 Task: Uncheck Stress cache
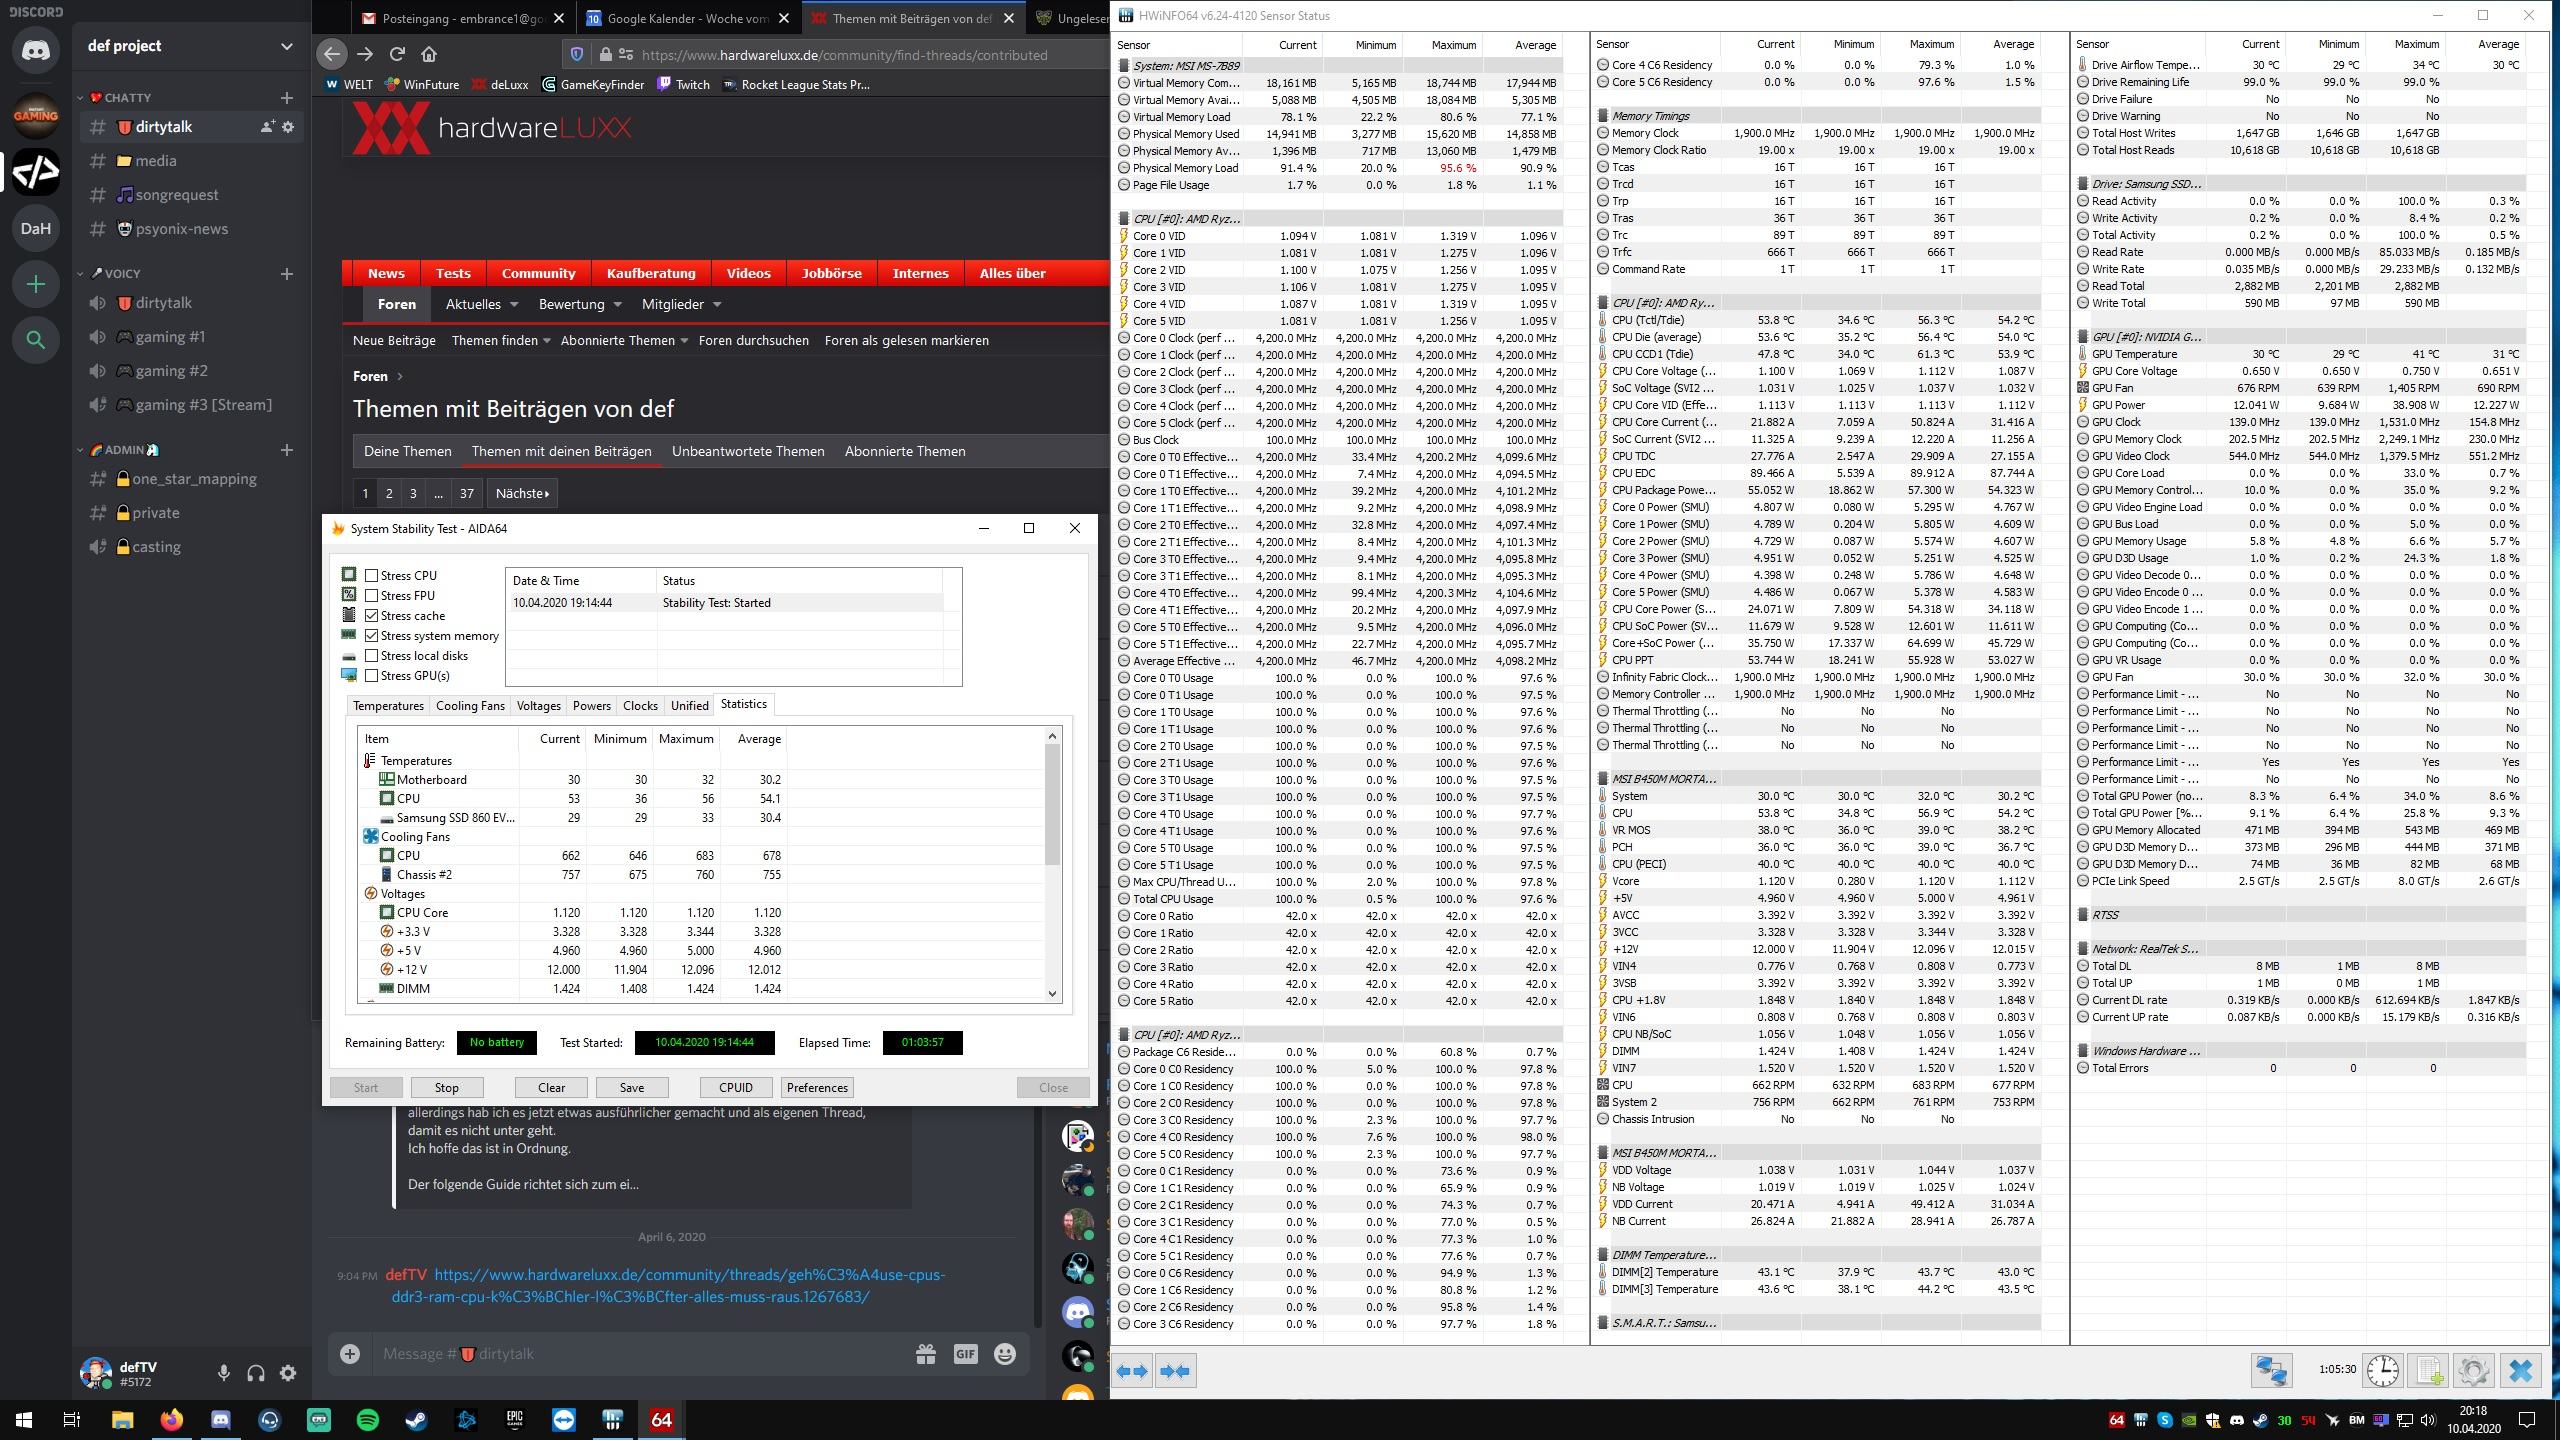tap(372, 616)
